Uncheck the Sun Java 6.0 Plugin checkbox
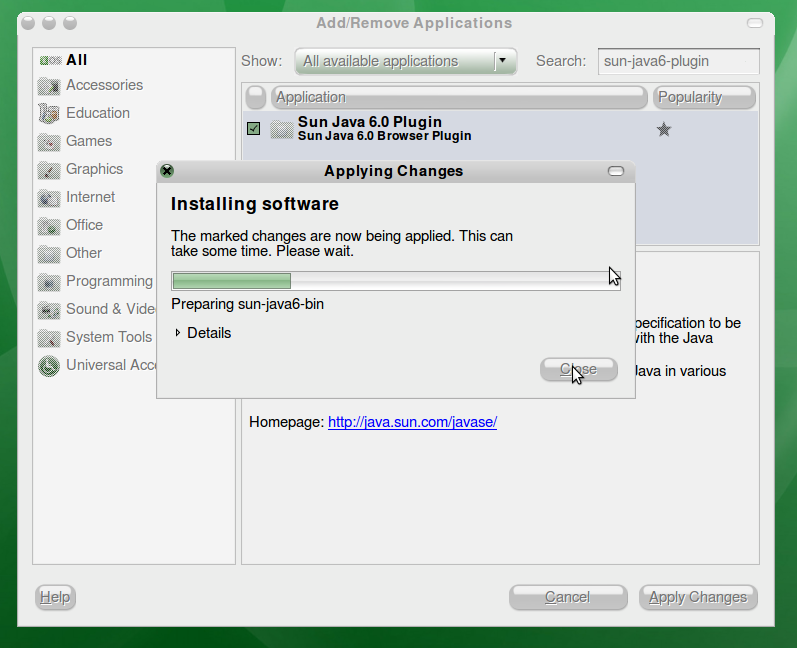 [253, 129]
